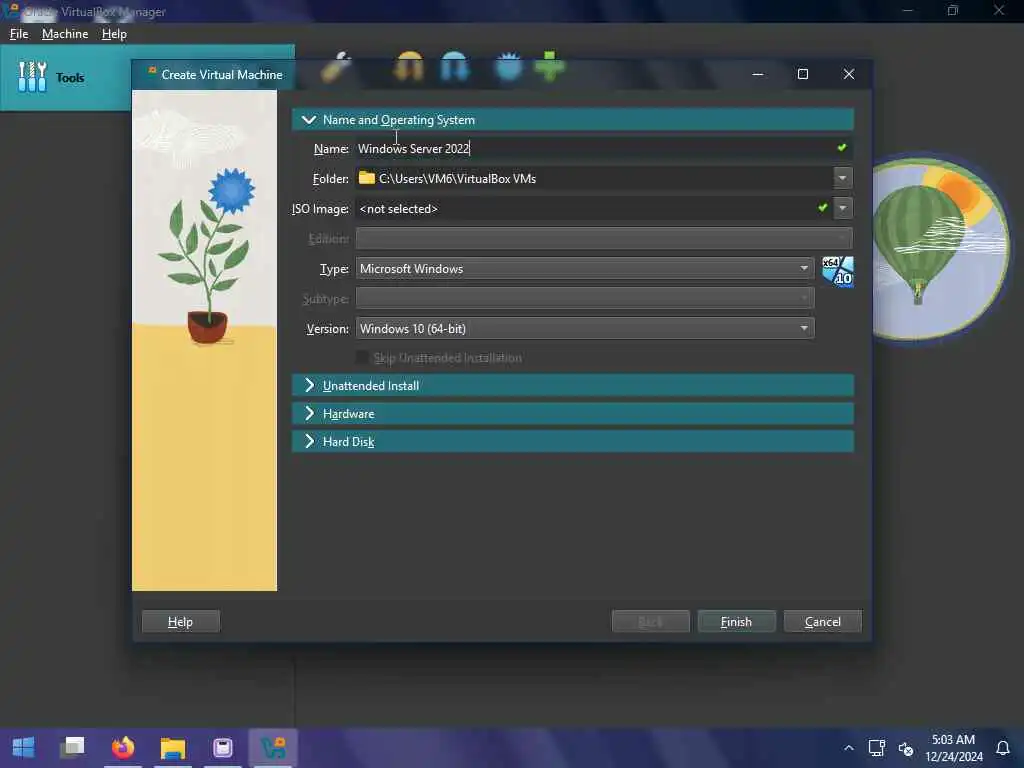
Task: Open the ISO Image dropdown arrow
Action: [842, 208]
